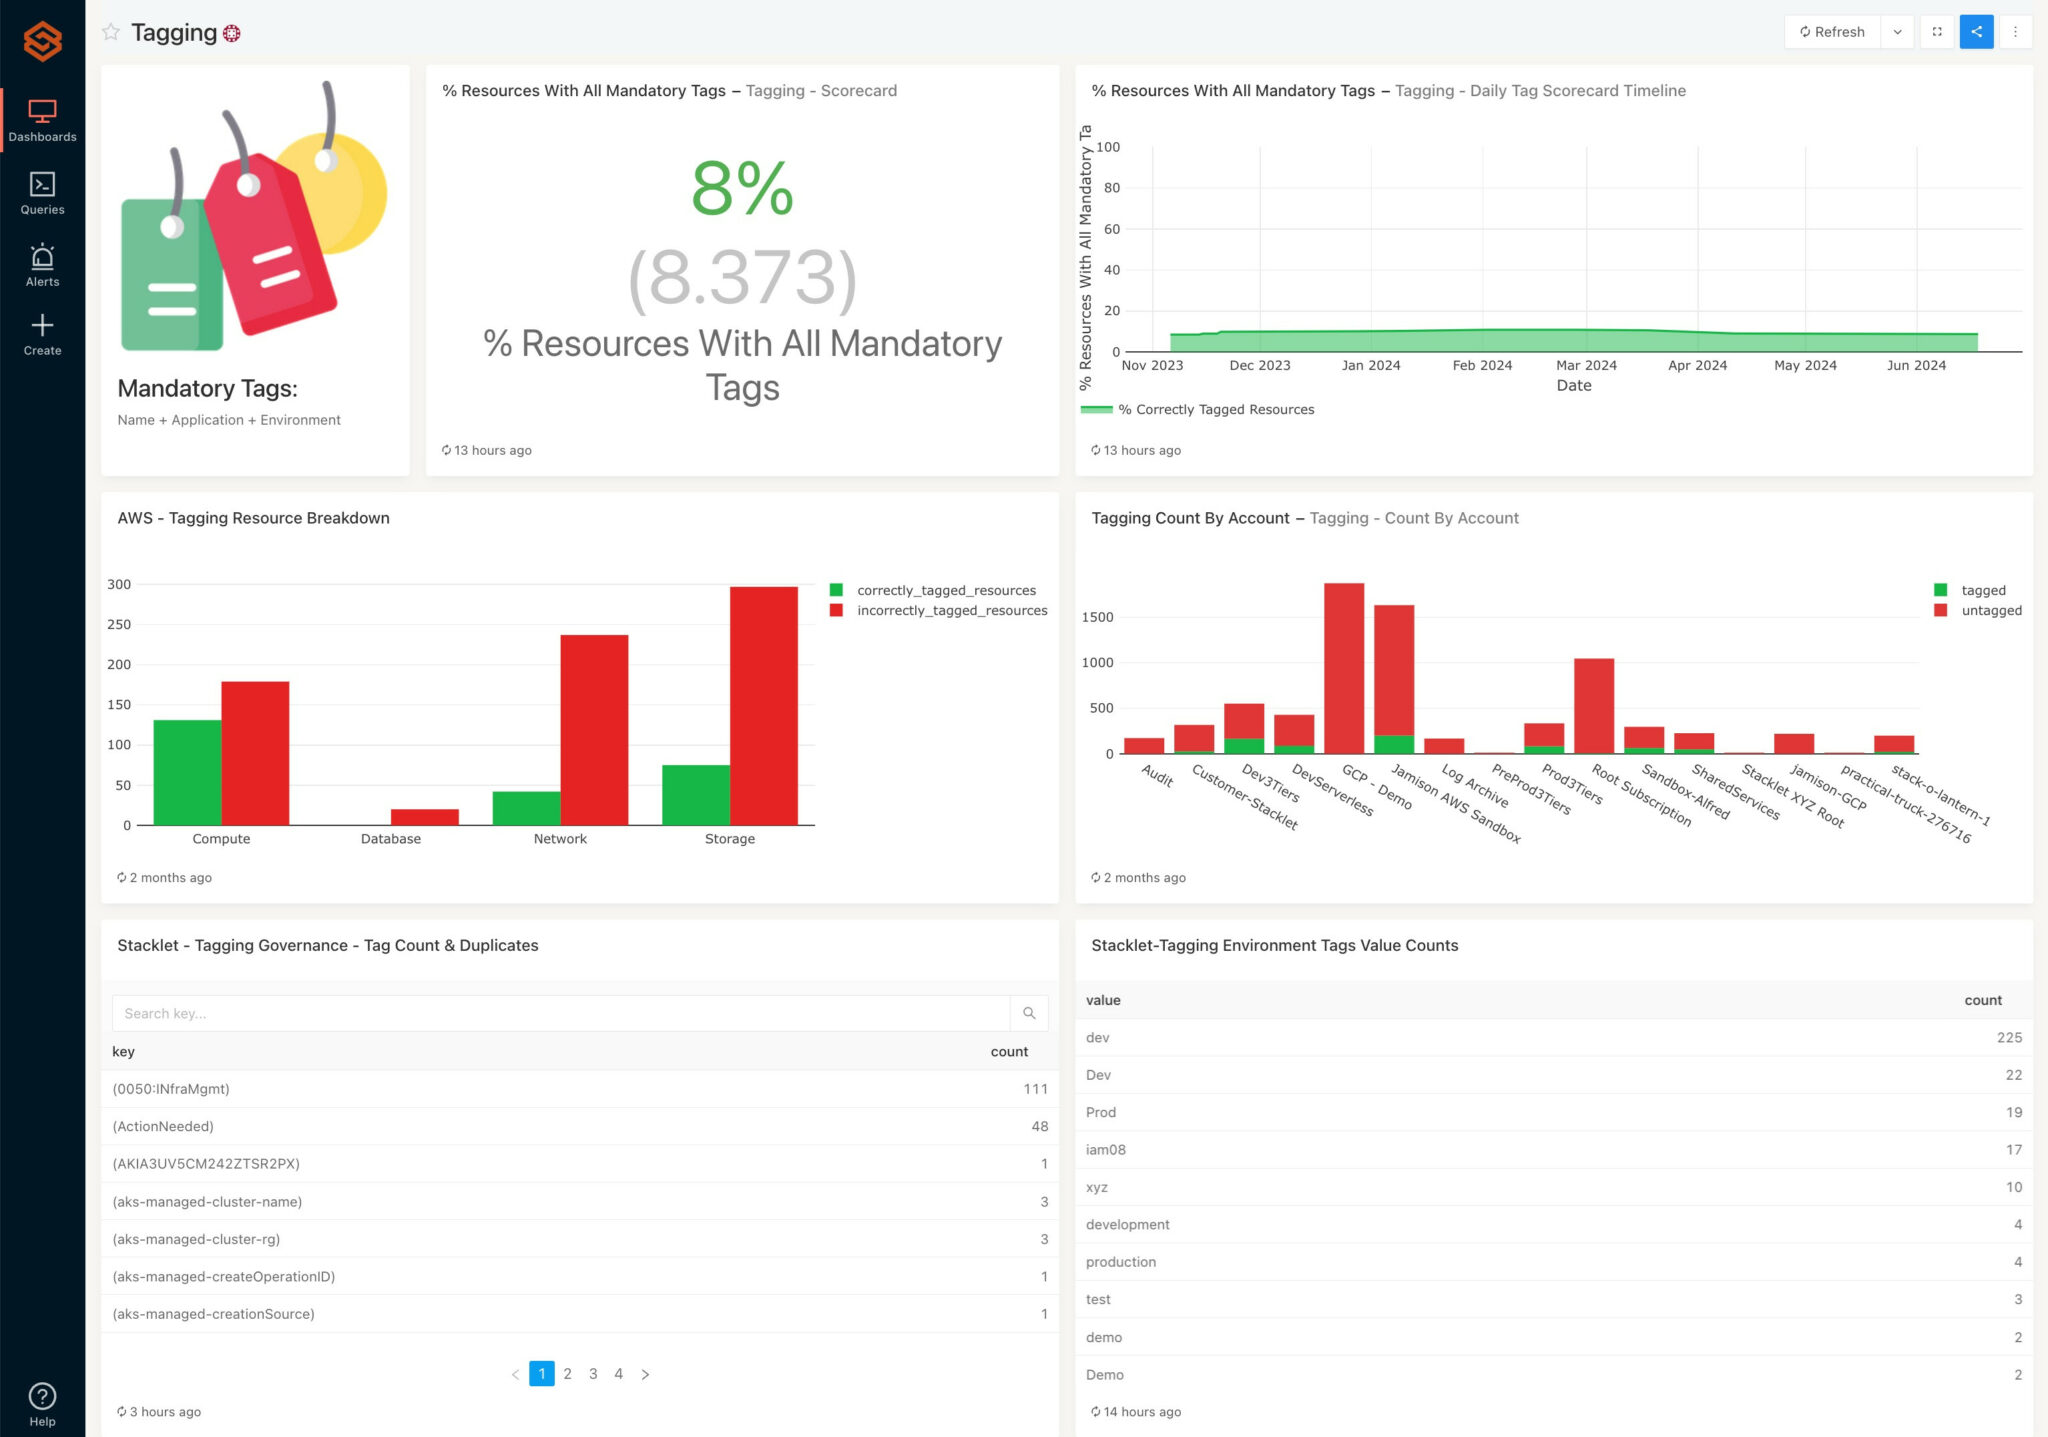The image size is (2048, 1437).
Task: Open the Dashboards sidebar section
Action: tap(42, 120)
